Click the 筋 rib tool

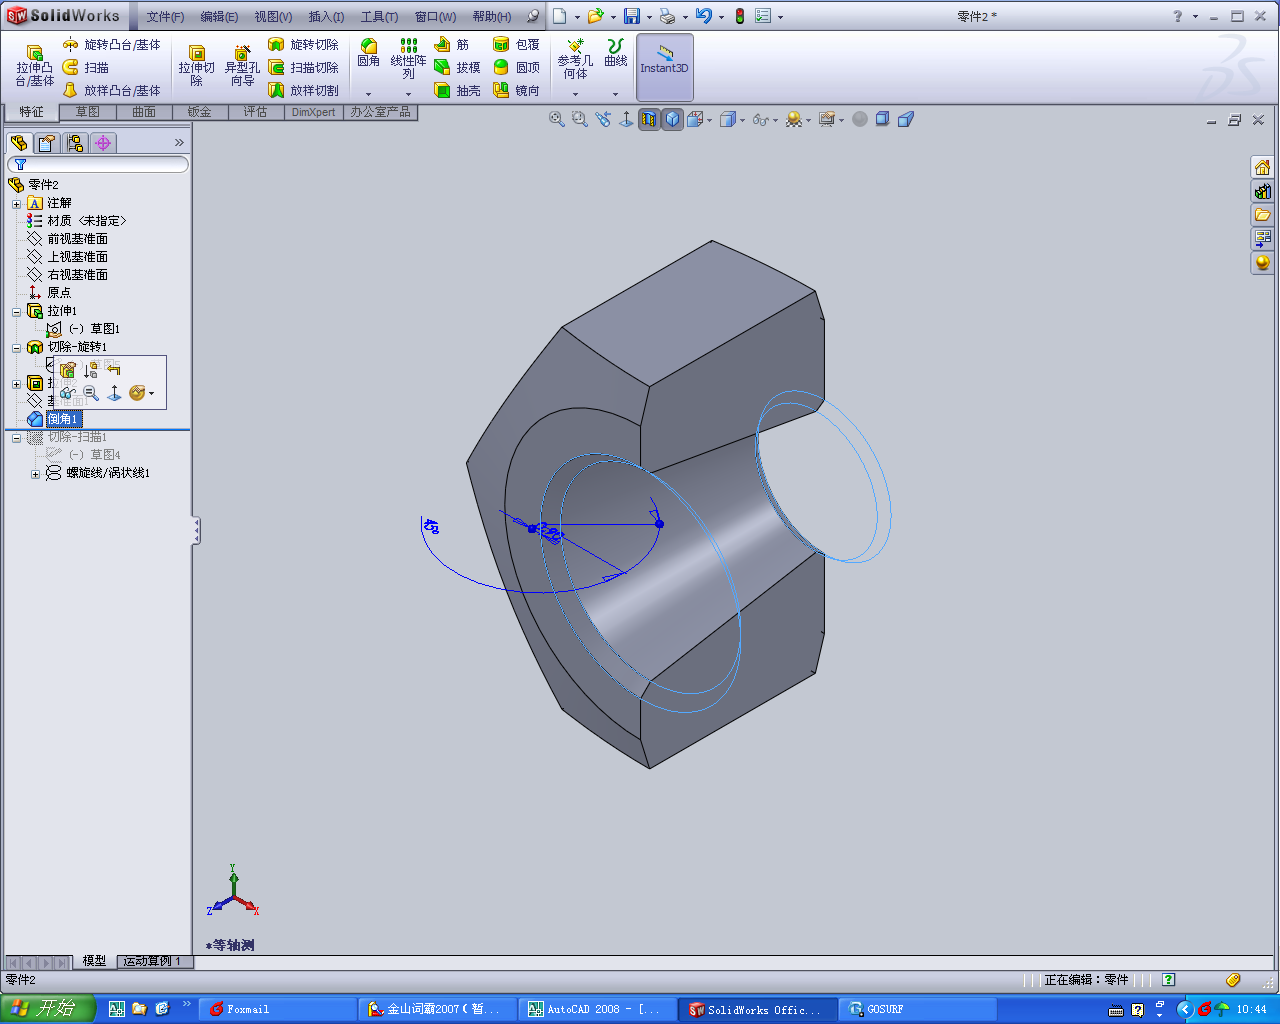[452, 45]
